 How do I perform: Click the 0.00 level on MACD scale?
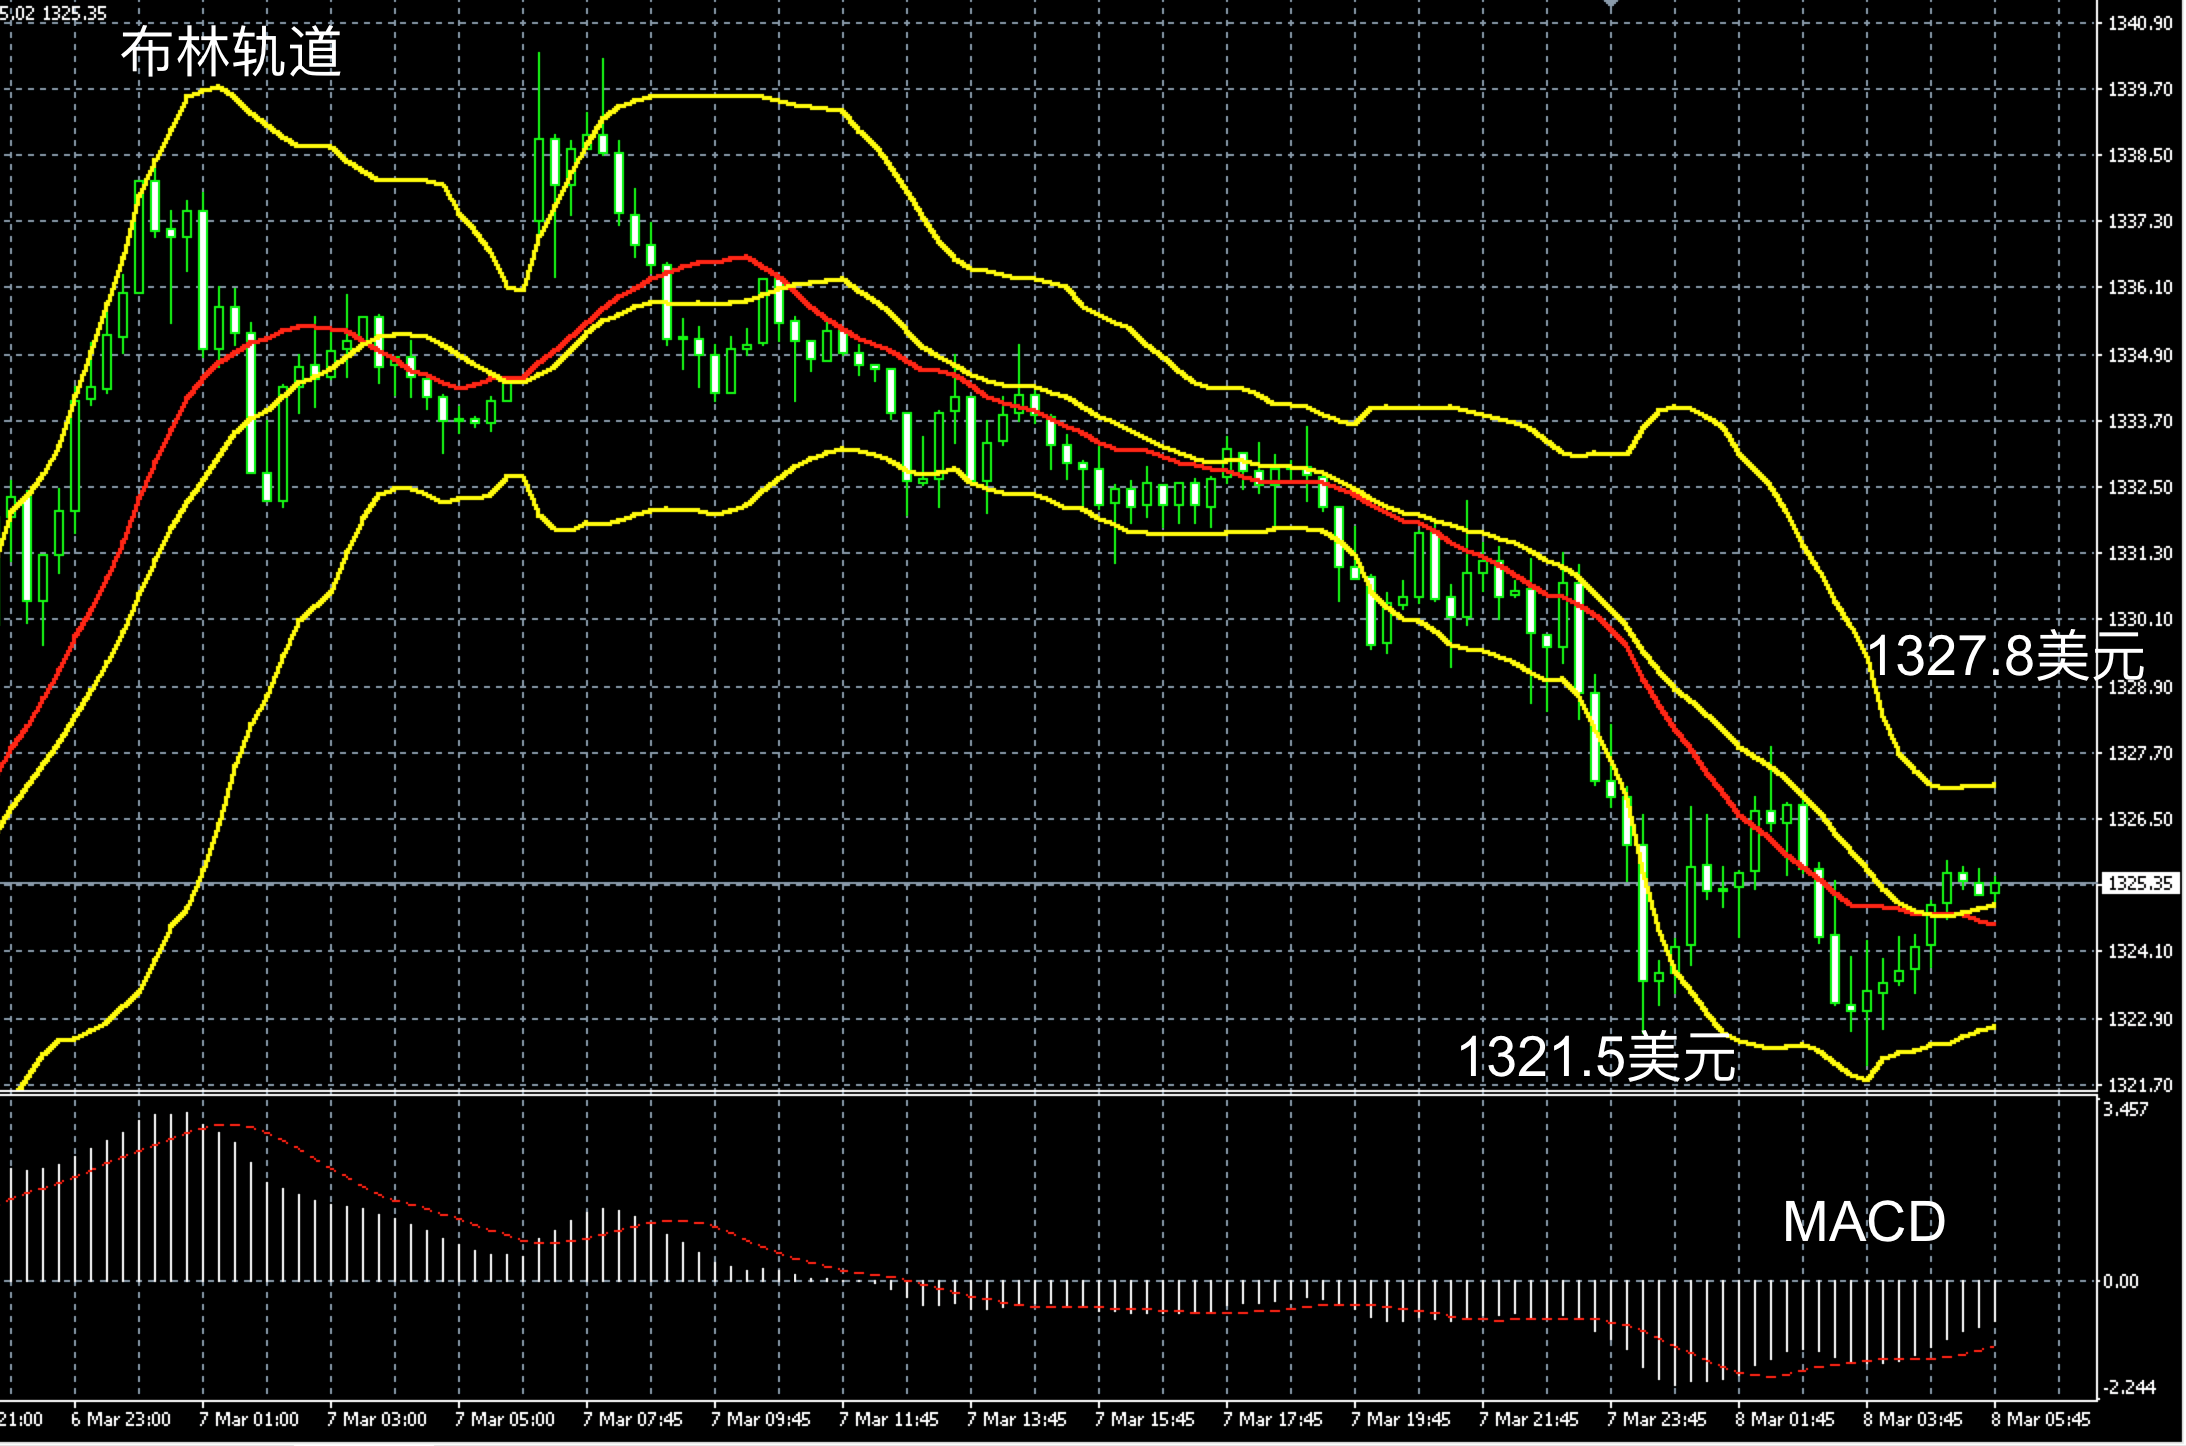(2120, 1282)
